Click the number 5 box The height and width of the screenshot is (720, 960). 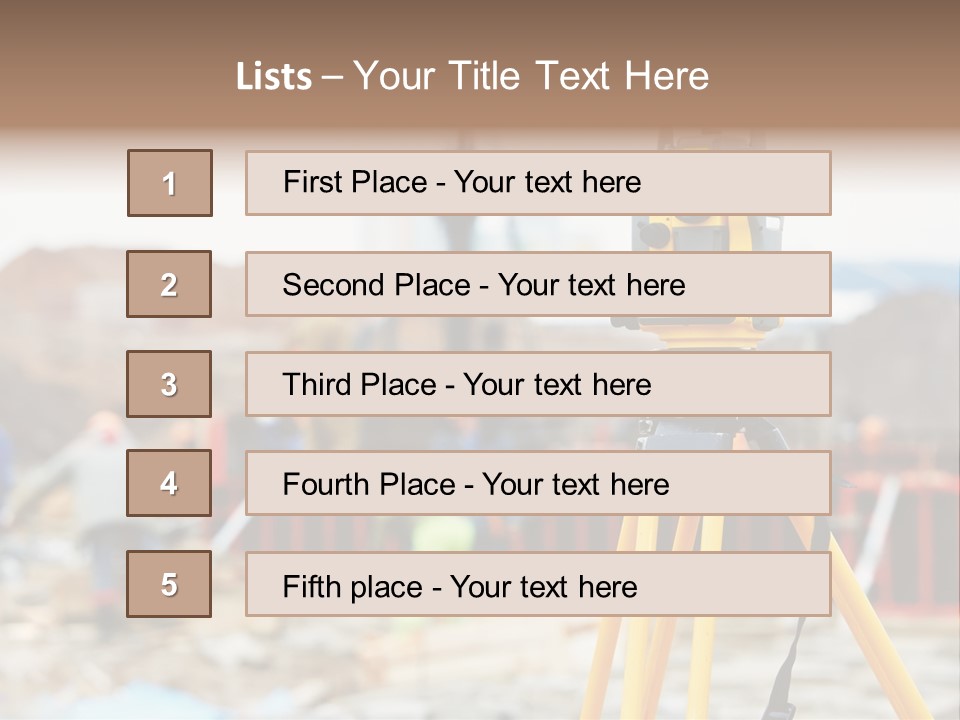pyautogui.click(x=169, y=584)
